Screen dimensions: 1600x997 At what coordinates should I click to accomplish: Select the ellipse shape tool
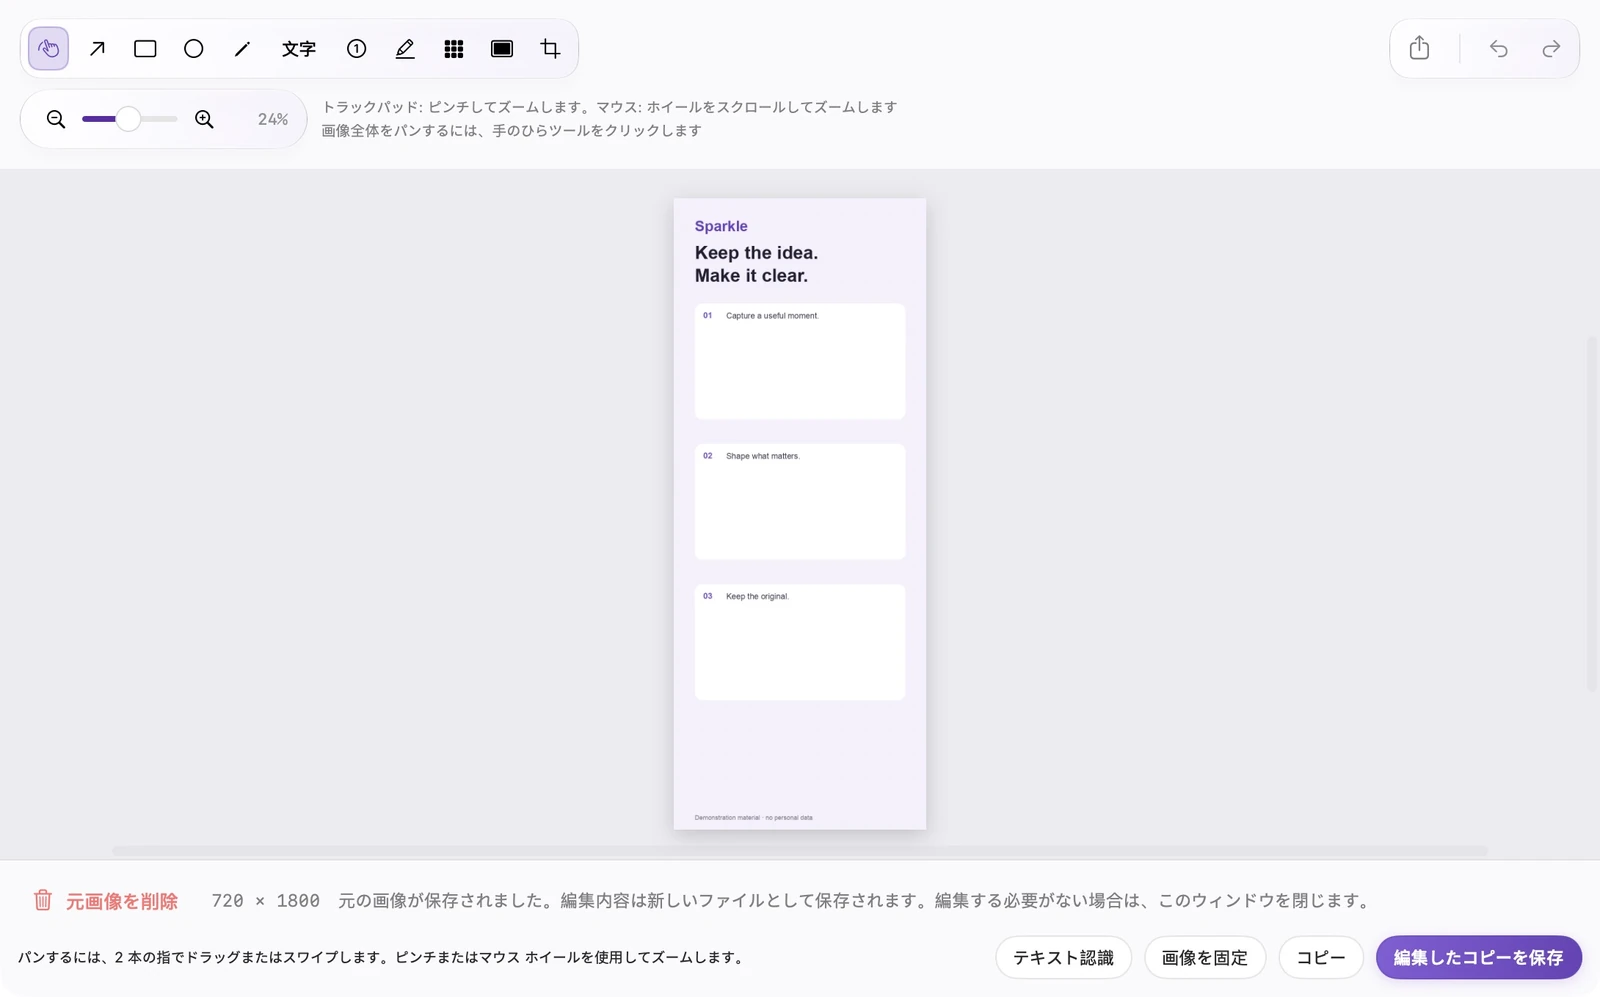click(x=194, y=49)
